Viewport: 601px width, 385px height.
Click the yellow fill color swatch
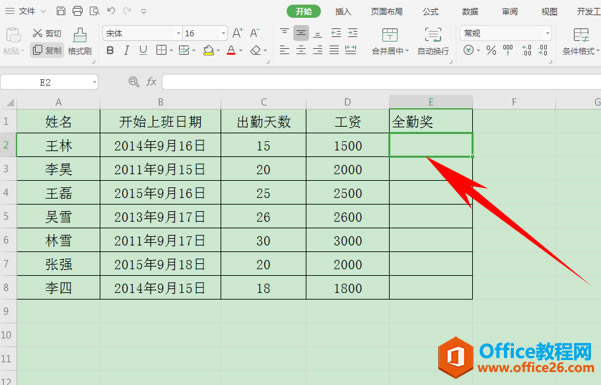click(x=209, y=50)
